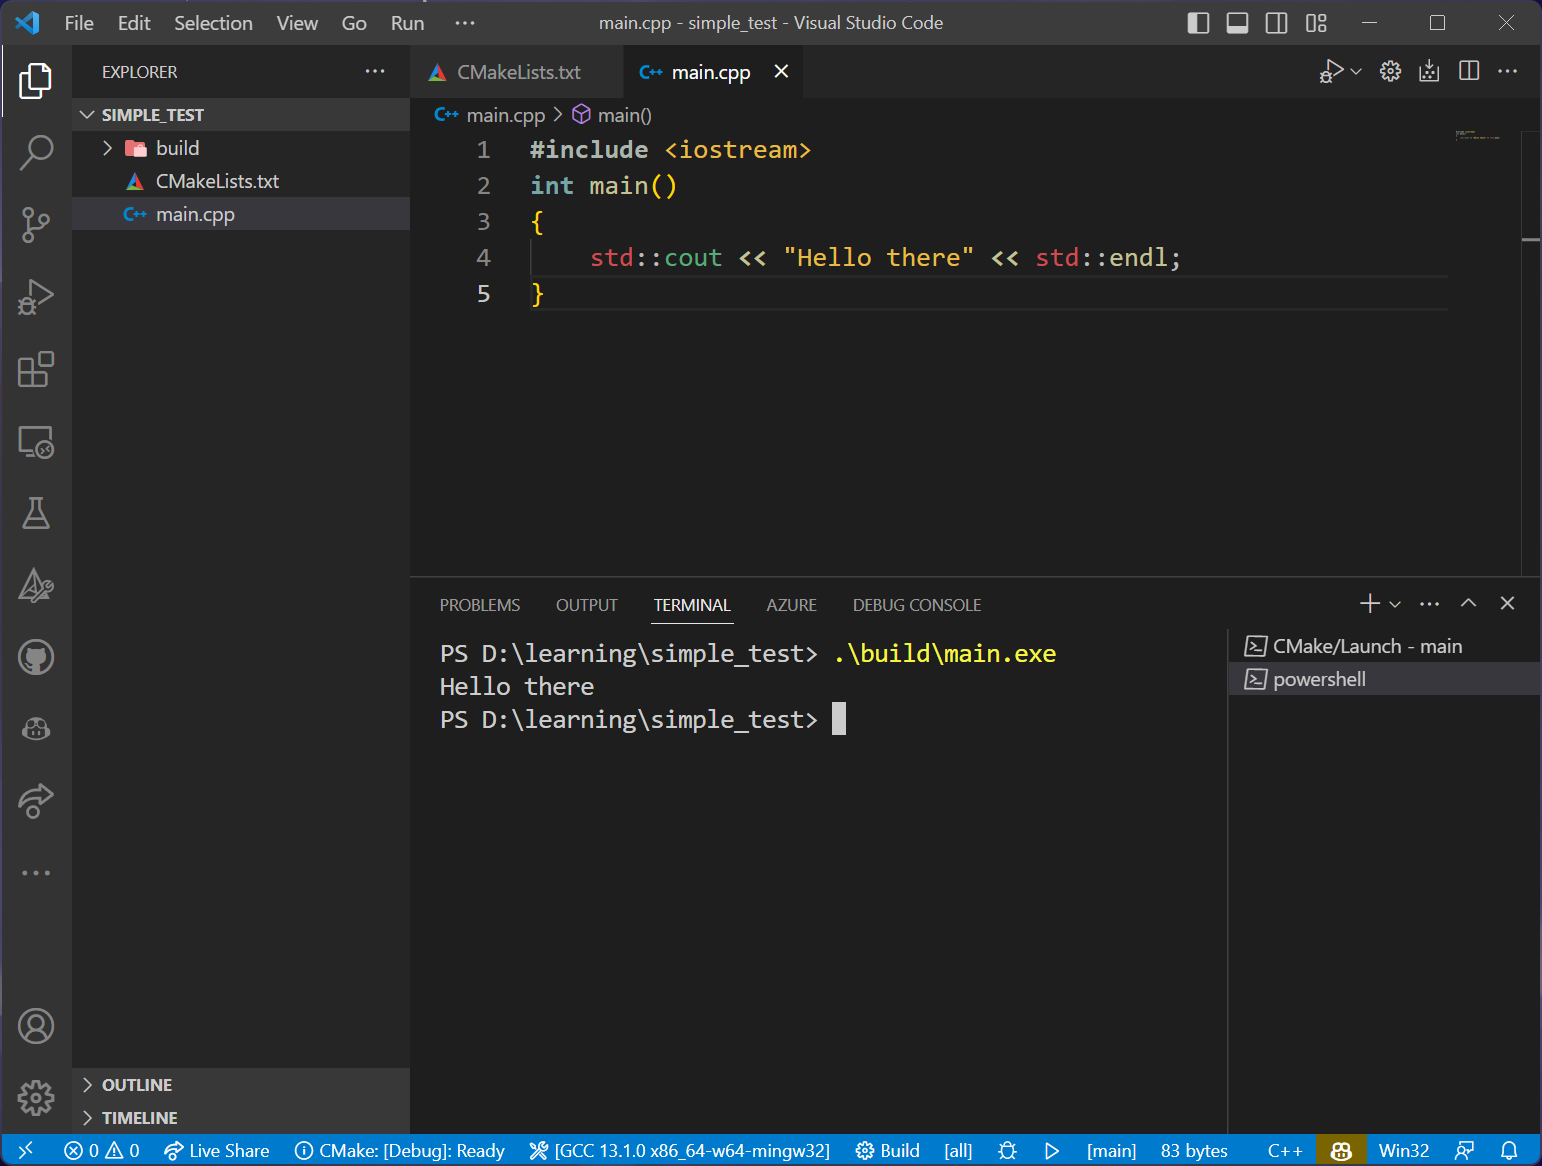
Task: Click the Copilot icon in the status bar
Action: tap(1340, 1150)
